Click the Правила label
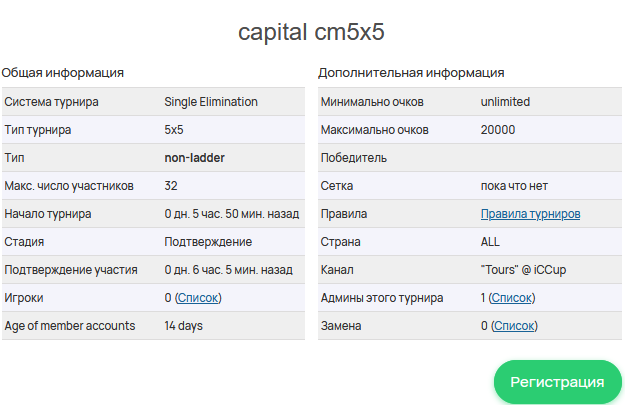 pyautogui.click(x=344, y=214)
